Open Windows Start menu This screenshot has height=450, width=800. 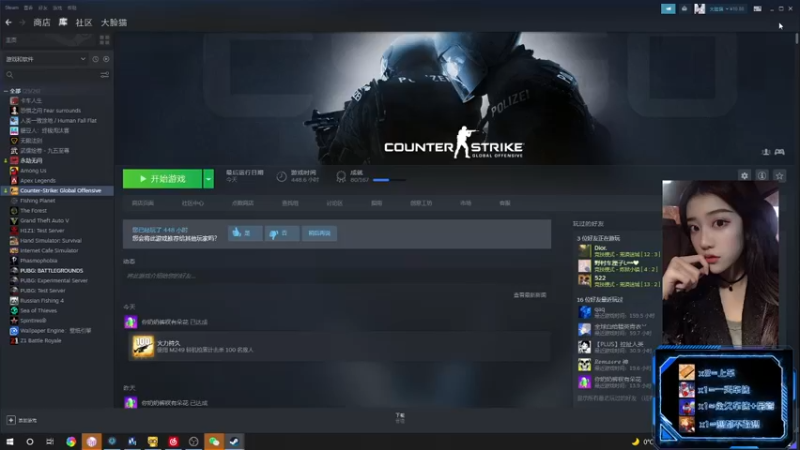10,441
